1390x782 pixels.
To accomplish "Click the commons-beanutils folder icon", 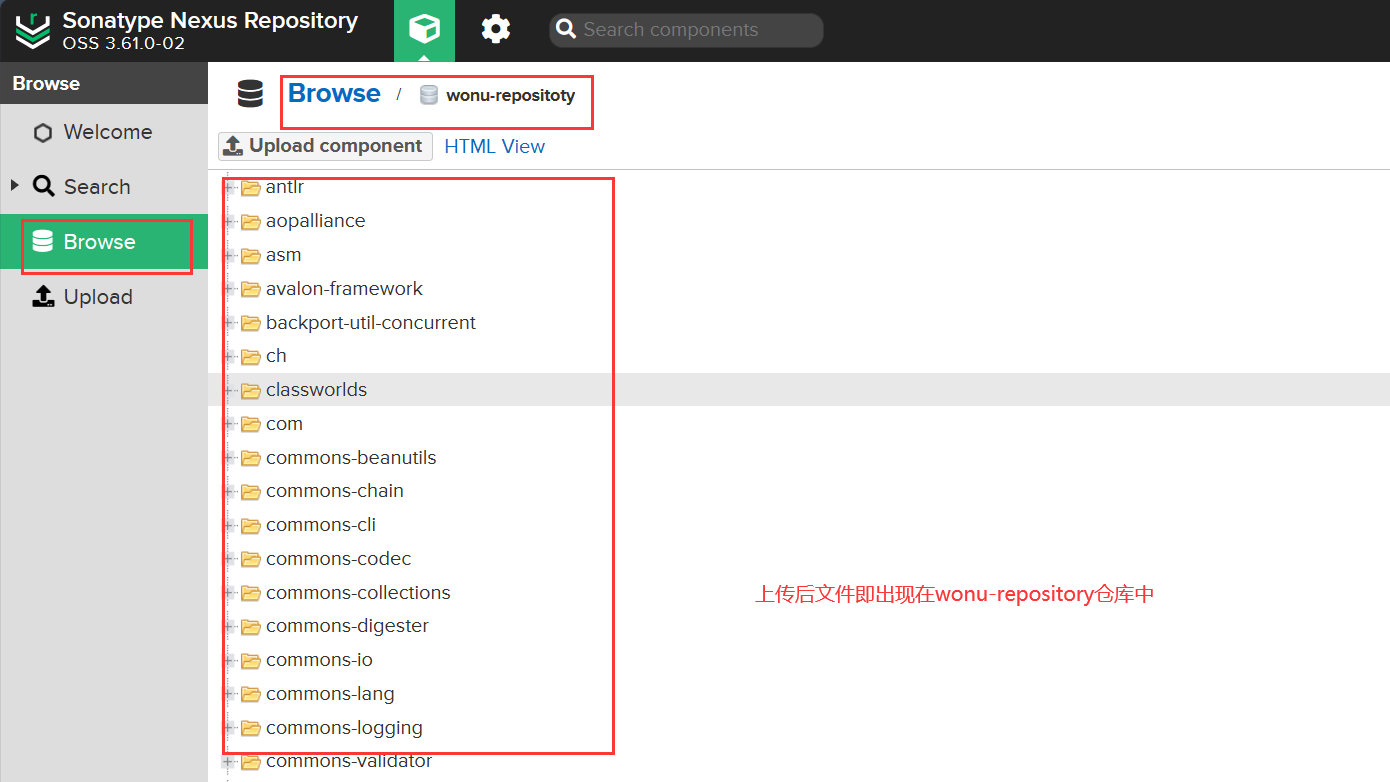I will [x=250, y=458].
